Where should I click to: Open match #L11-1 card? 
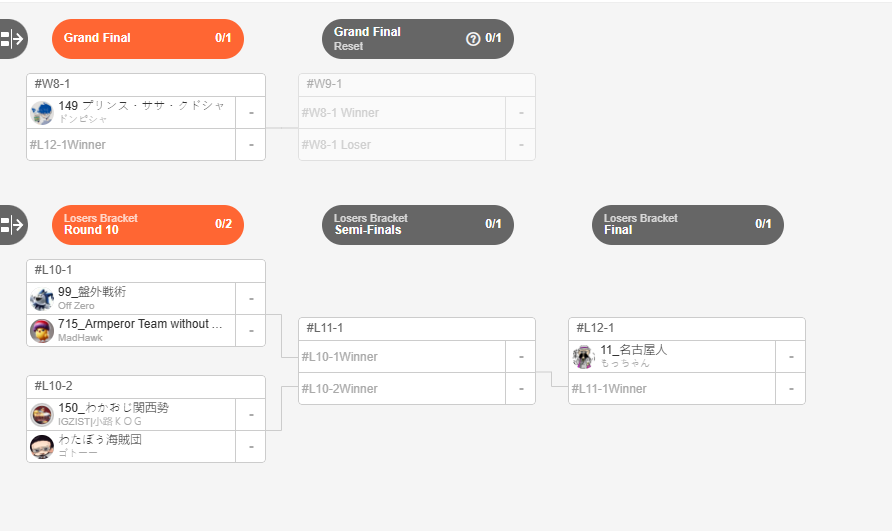click(416, 329)
